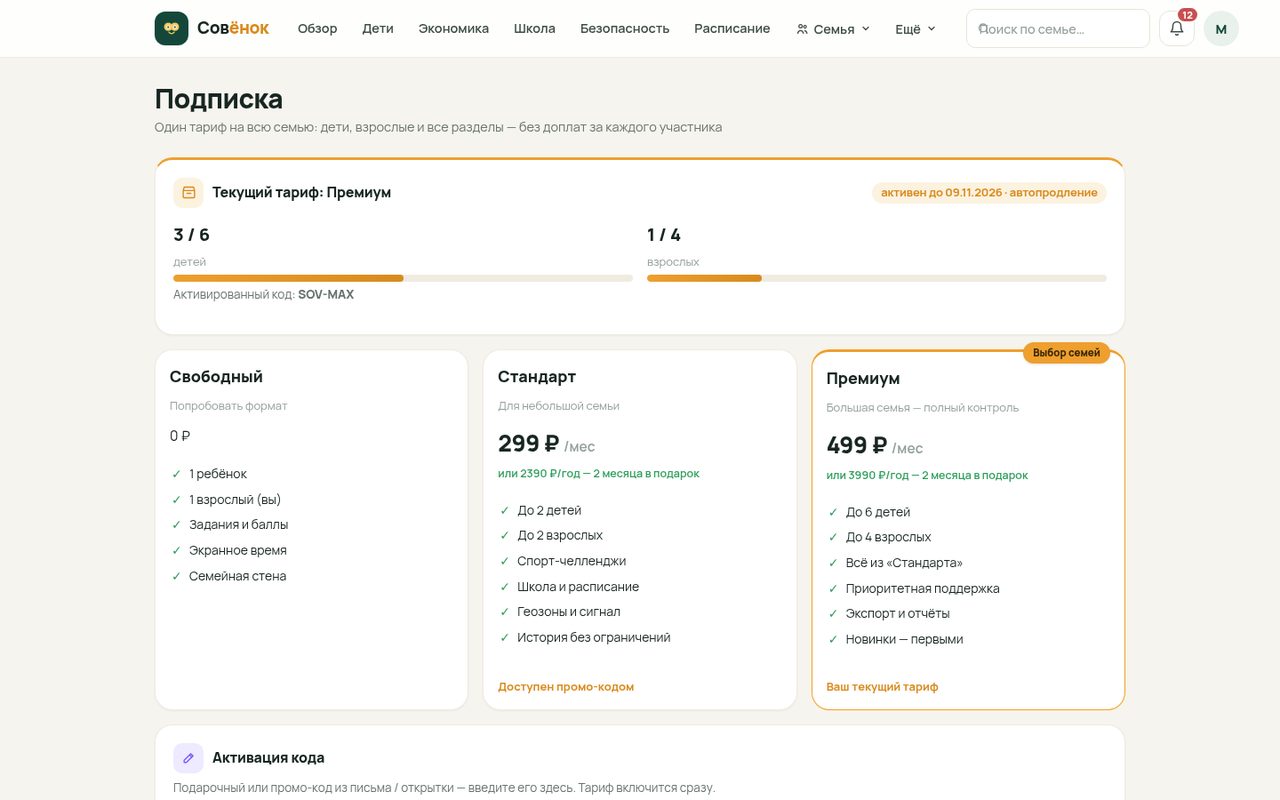The height and width of the screenshot is (800, 1280).
Task: Open the Безопасность page
Action: (x=625, y=28)
